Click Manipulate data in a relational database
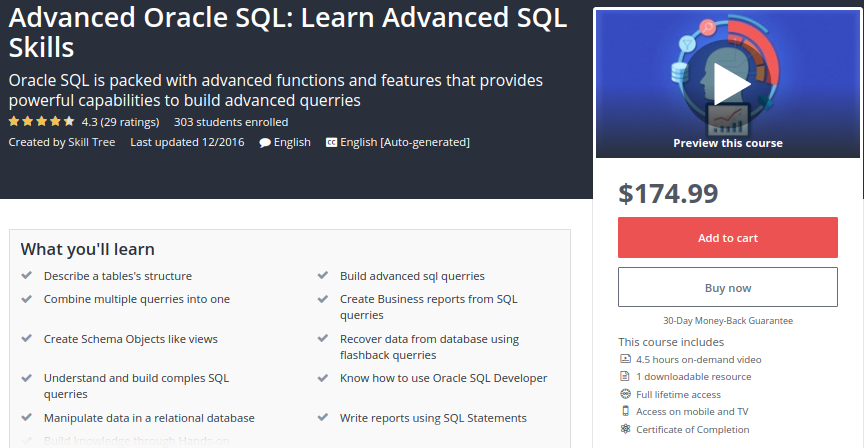The image size is (864, 448). (x=149, y=418)
